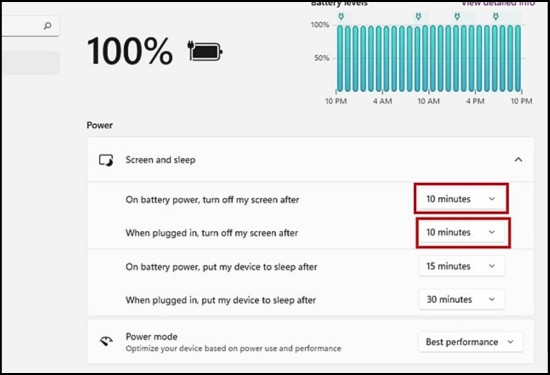Click the second plug icon above battery chart
550x375 pixels.
(418, 16)
